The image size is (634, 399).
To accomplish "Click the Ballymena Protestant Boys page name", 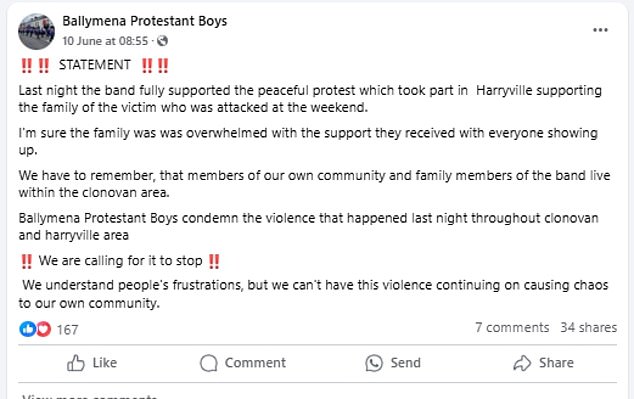I will pyautogui.click(x=144, y=21).
